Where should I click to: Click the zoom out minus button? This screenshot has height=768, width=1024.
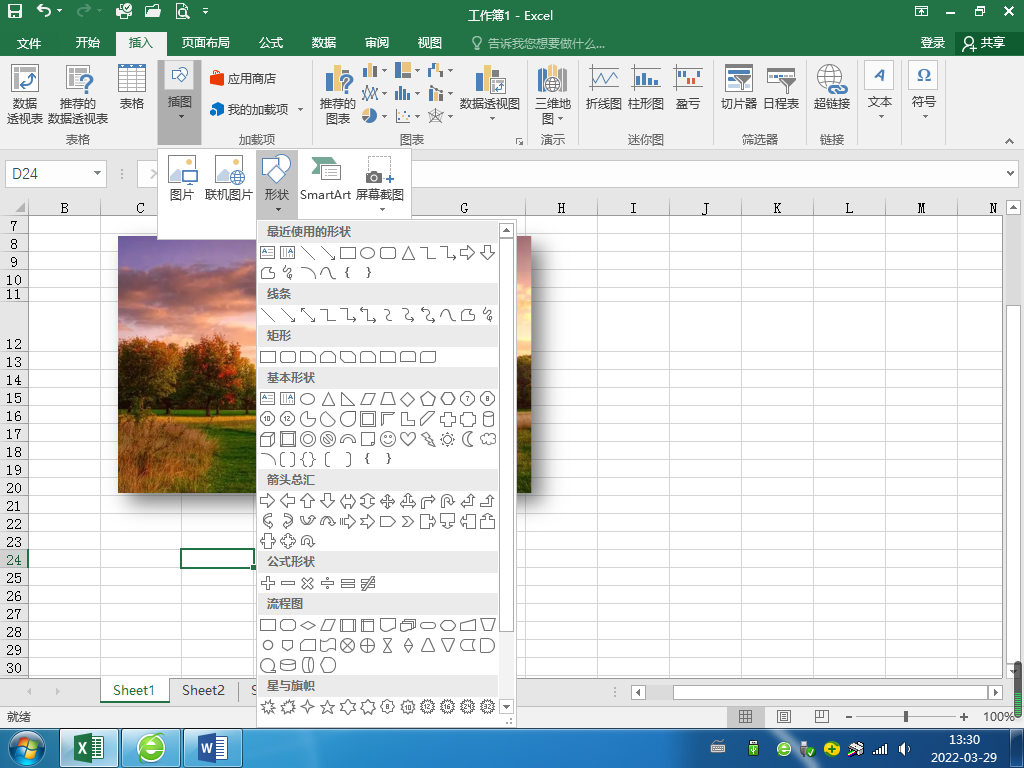pos(848,716)
